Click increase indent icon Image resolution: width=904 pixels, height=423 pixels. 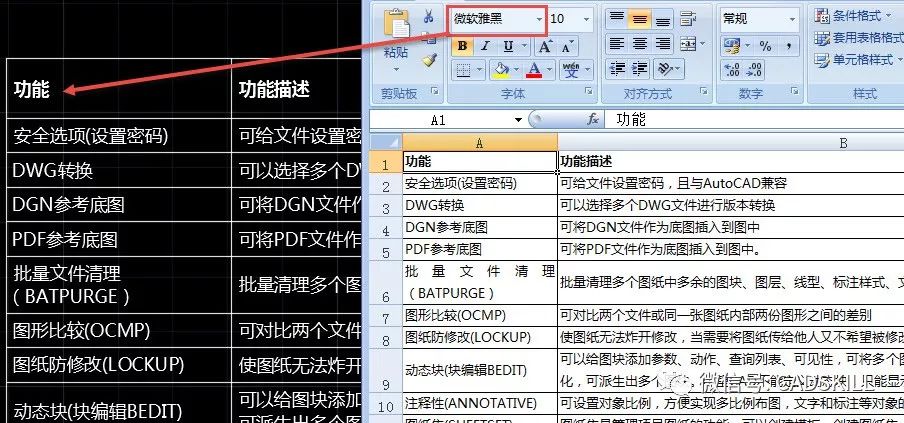tap(640, 69)
